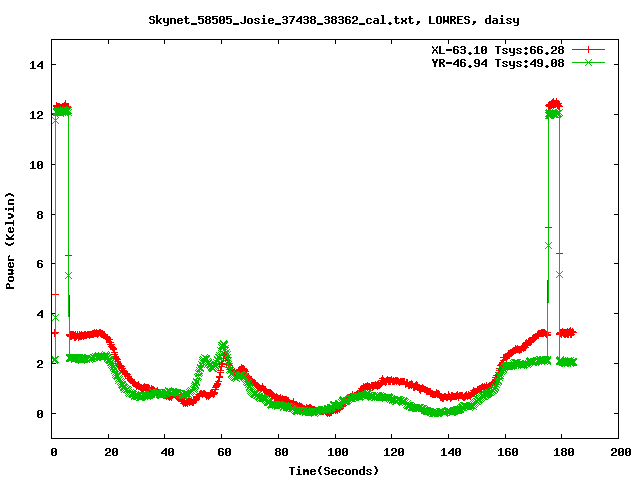Click the x-axis tick label 140

pos(451,452)
